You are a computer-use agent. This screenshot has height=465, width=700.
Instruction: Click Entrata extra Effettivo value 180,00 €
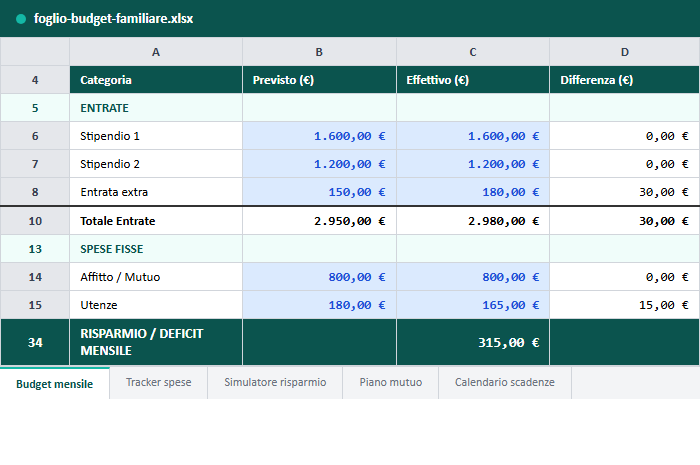[x=473, y=192]
